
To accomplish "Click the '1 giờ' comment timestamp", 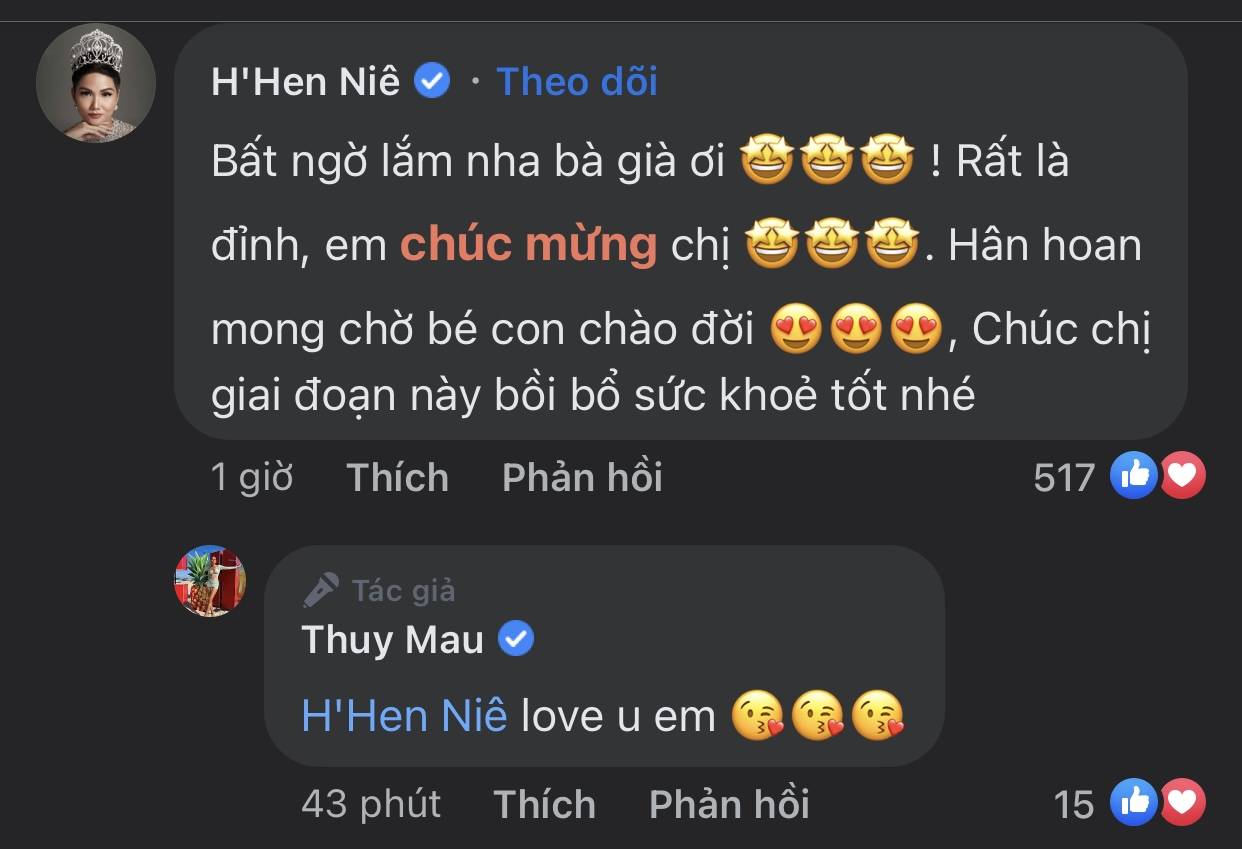I will click(252, 478).
